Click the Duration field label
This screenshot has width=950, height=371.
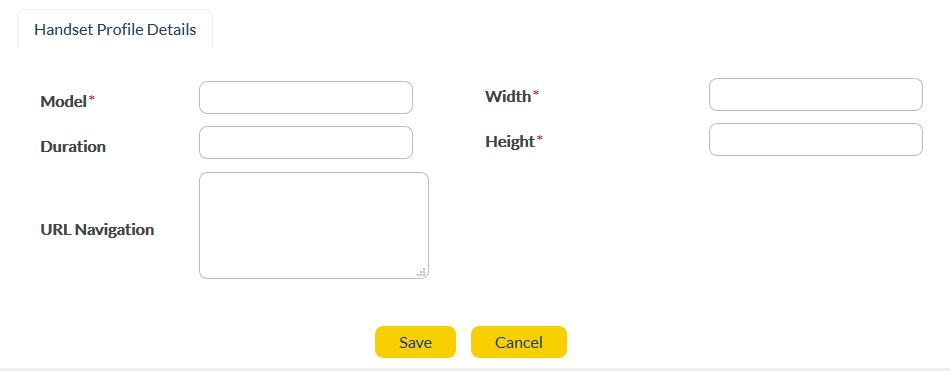73,147
